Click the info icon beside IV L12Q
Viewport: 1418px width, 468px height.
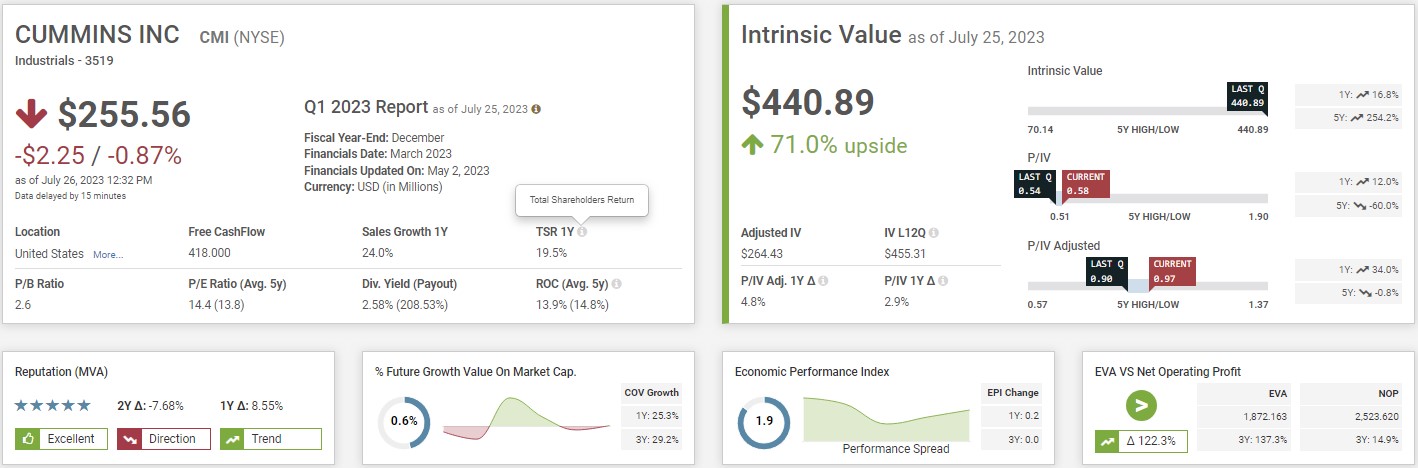click(934, 233)
